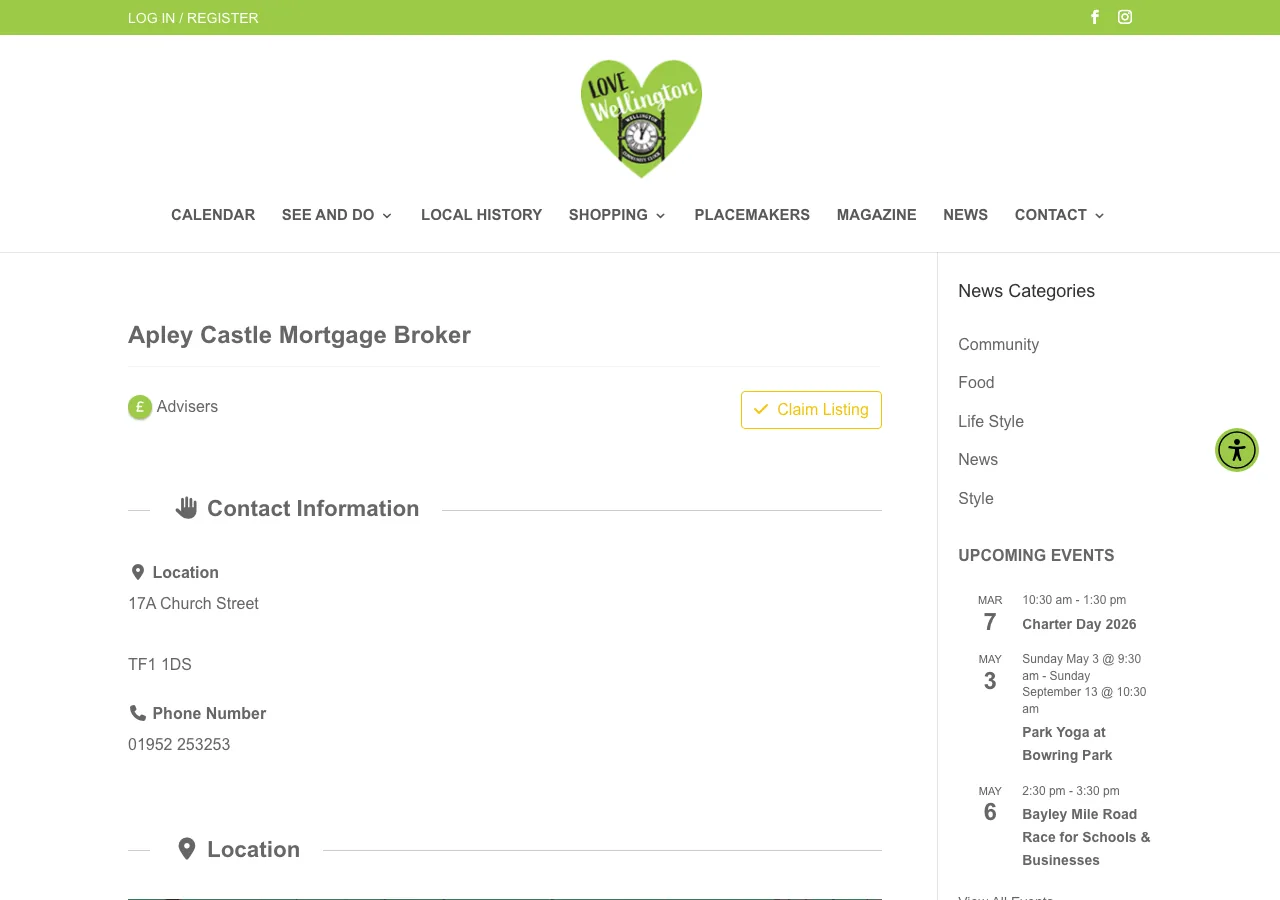This screenshot has width=1280, height=900.
Task: Click the Love Wellington heart logo
Action: (640, 118)
